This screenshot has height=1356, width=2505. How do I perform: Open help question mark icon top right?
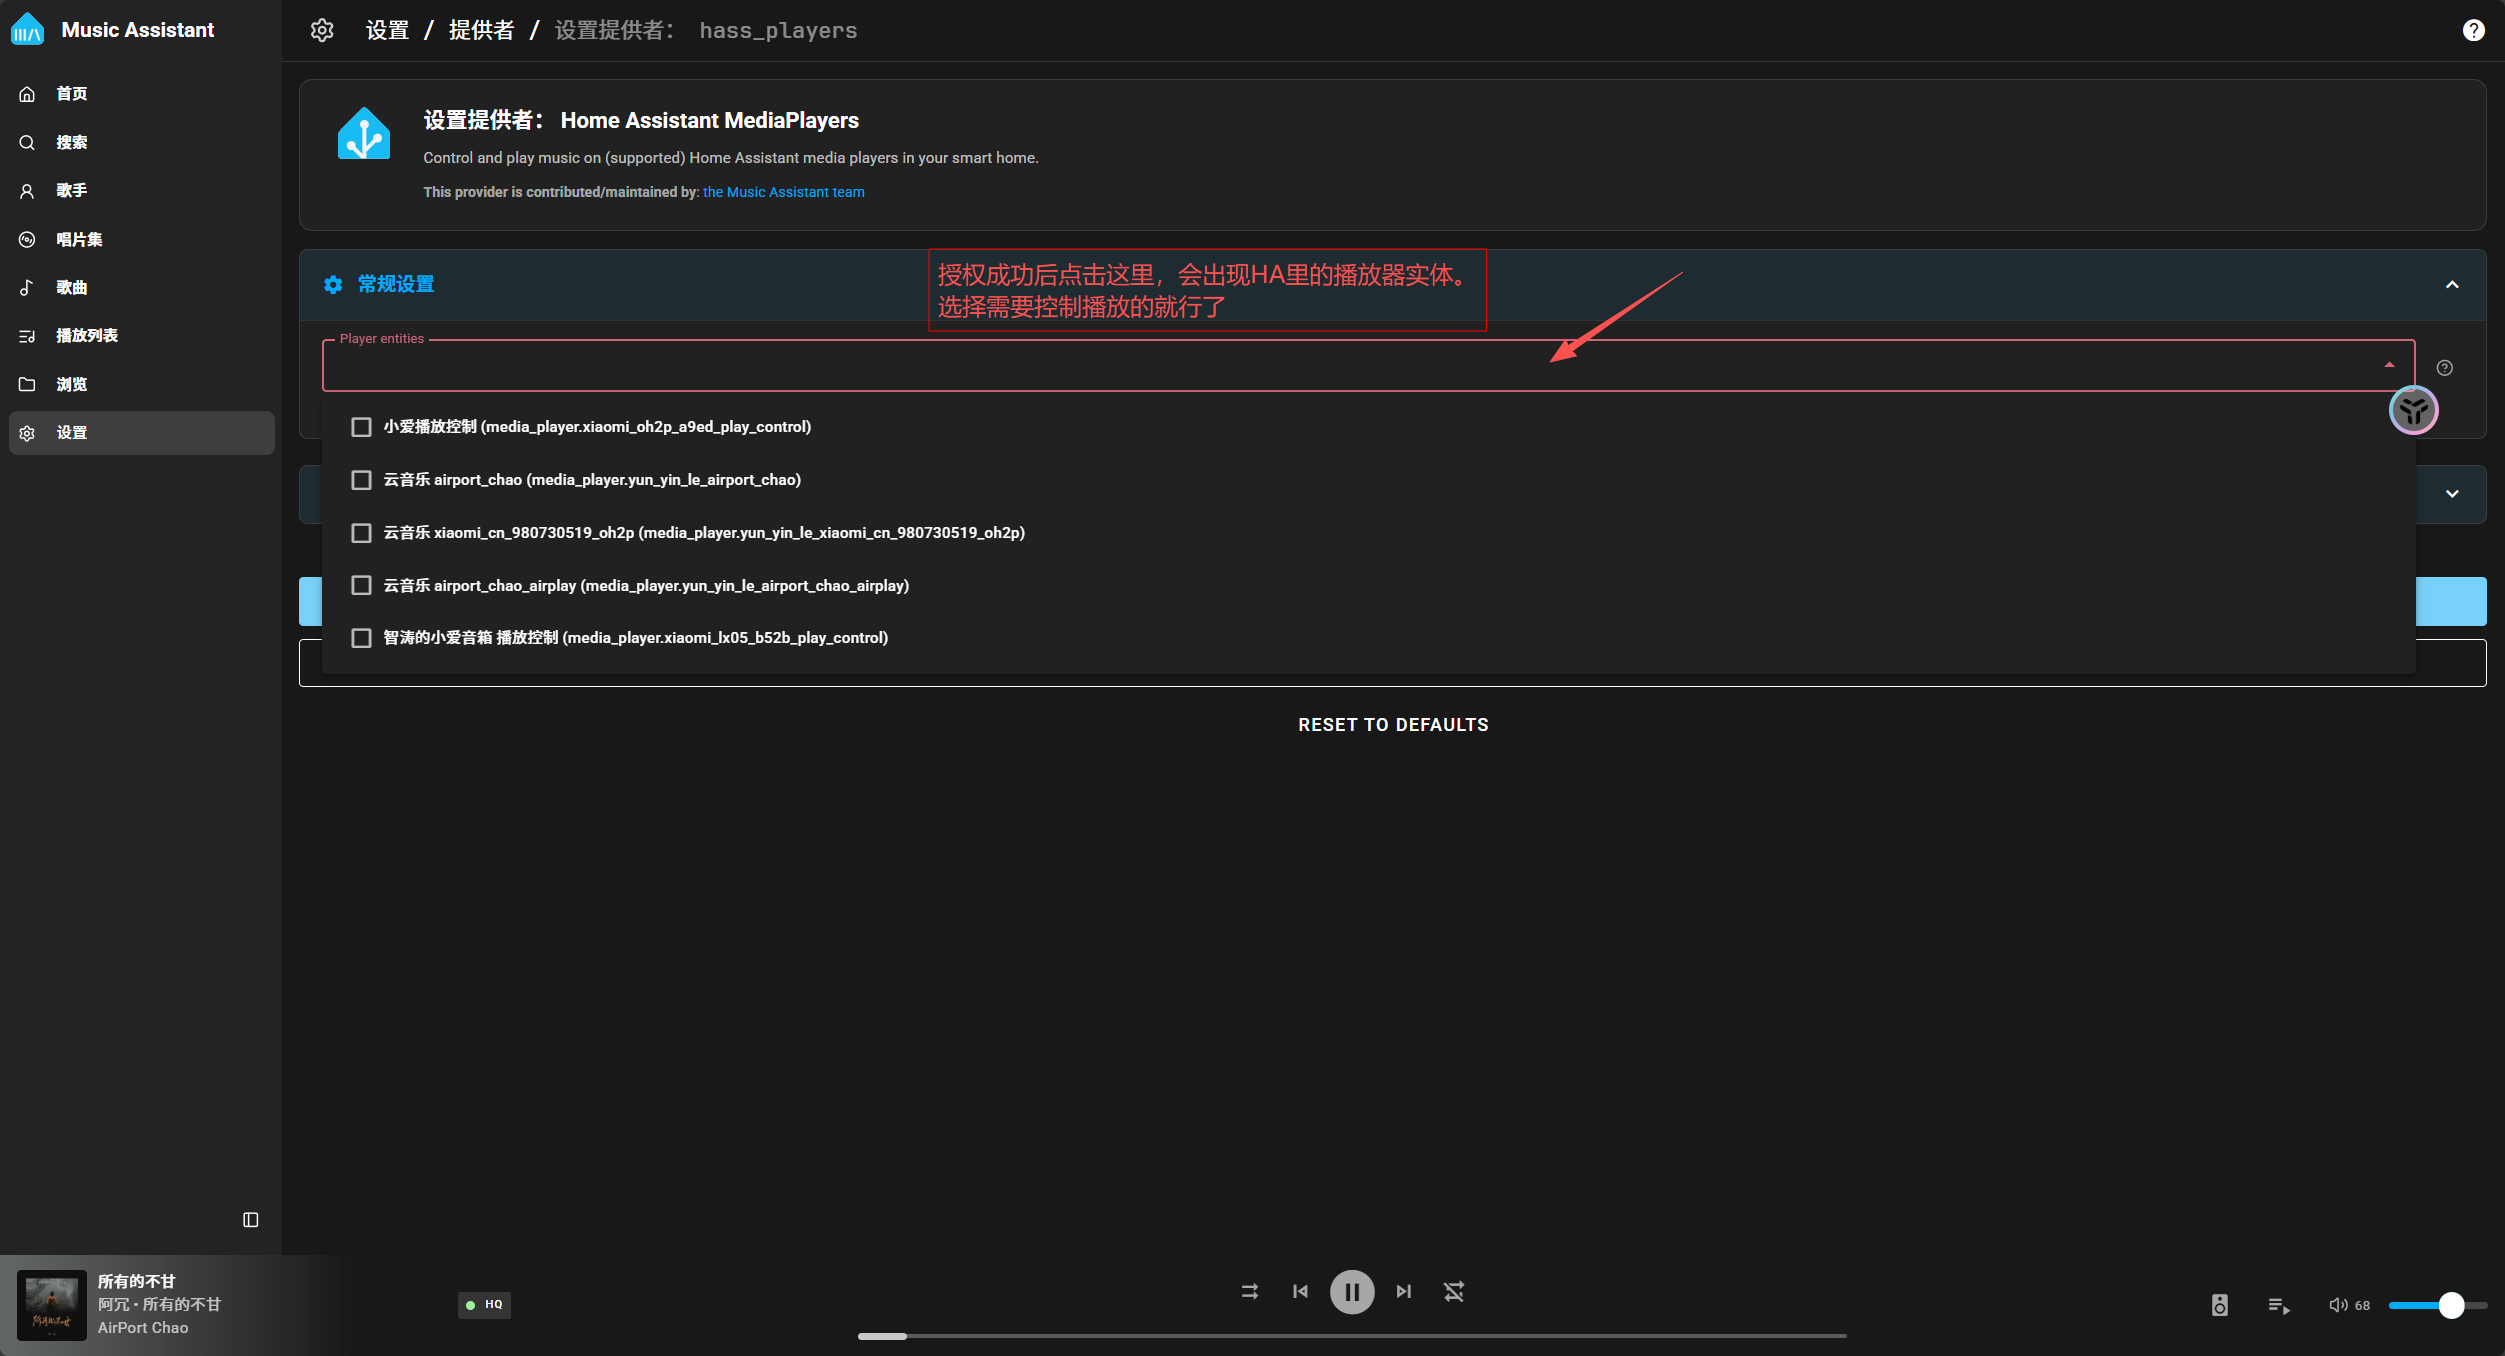[2473, 30]
